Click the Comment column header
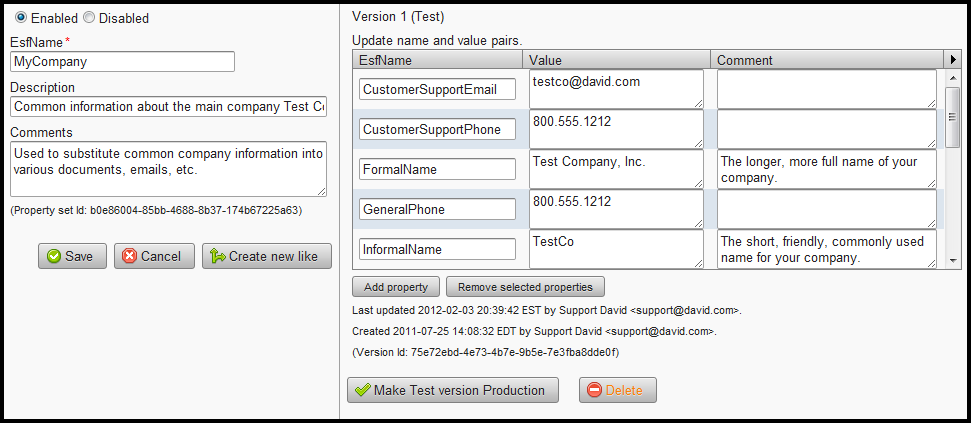 pos(826,60)
